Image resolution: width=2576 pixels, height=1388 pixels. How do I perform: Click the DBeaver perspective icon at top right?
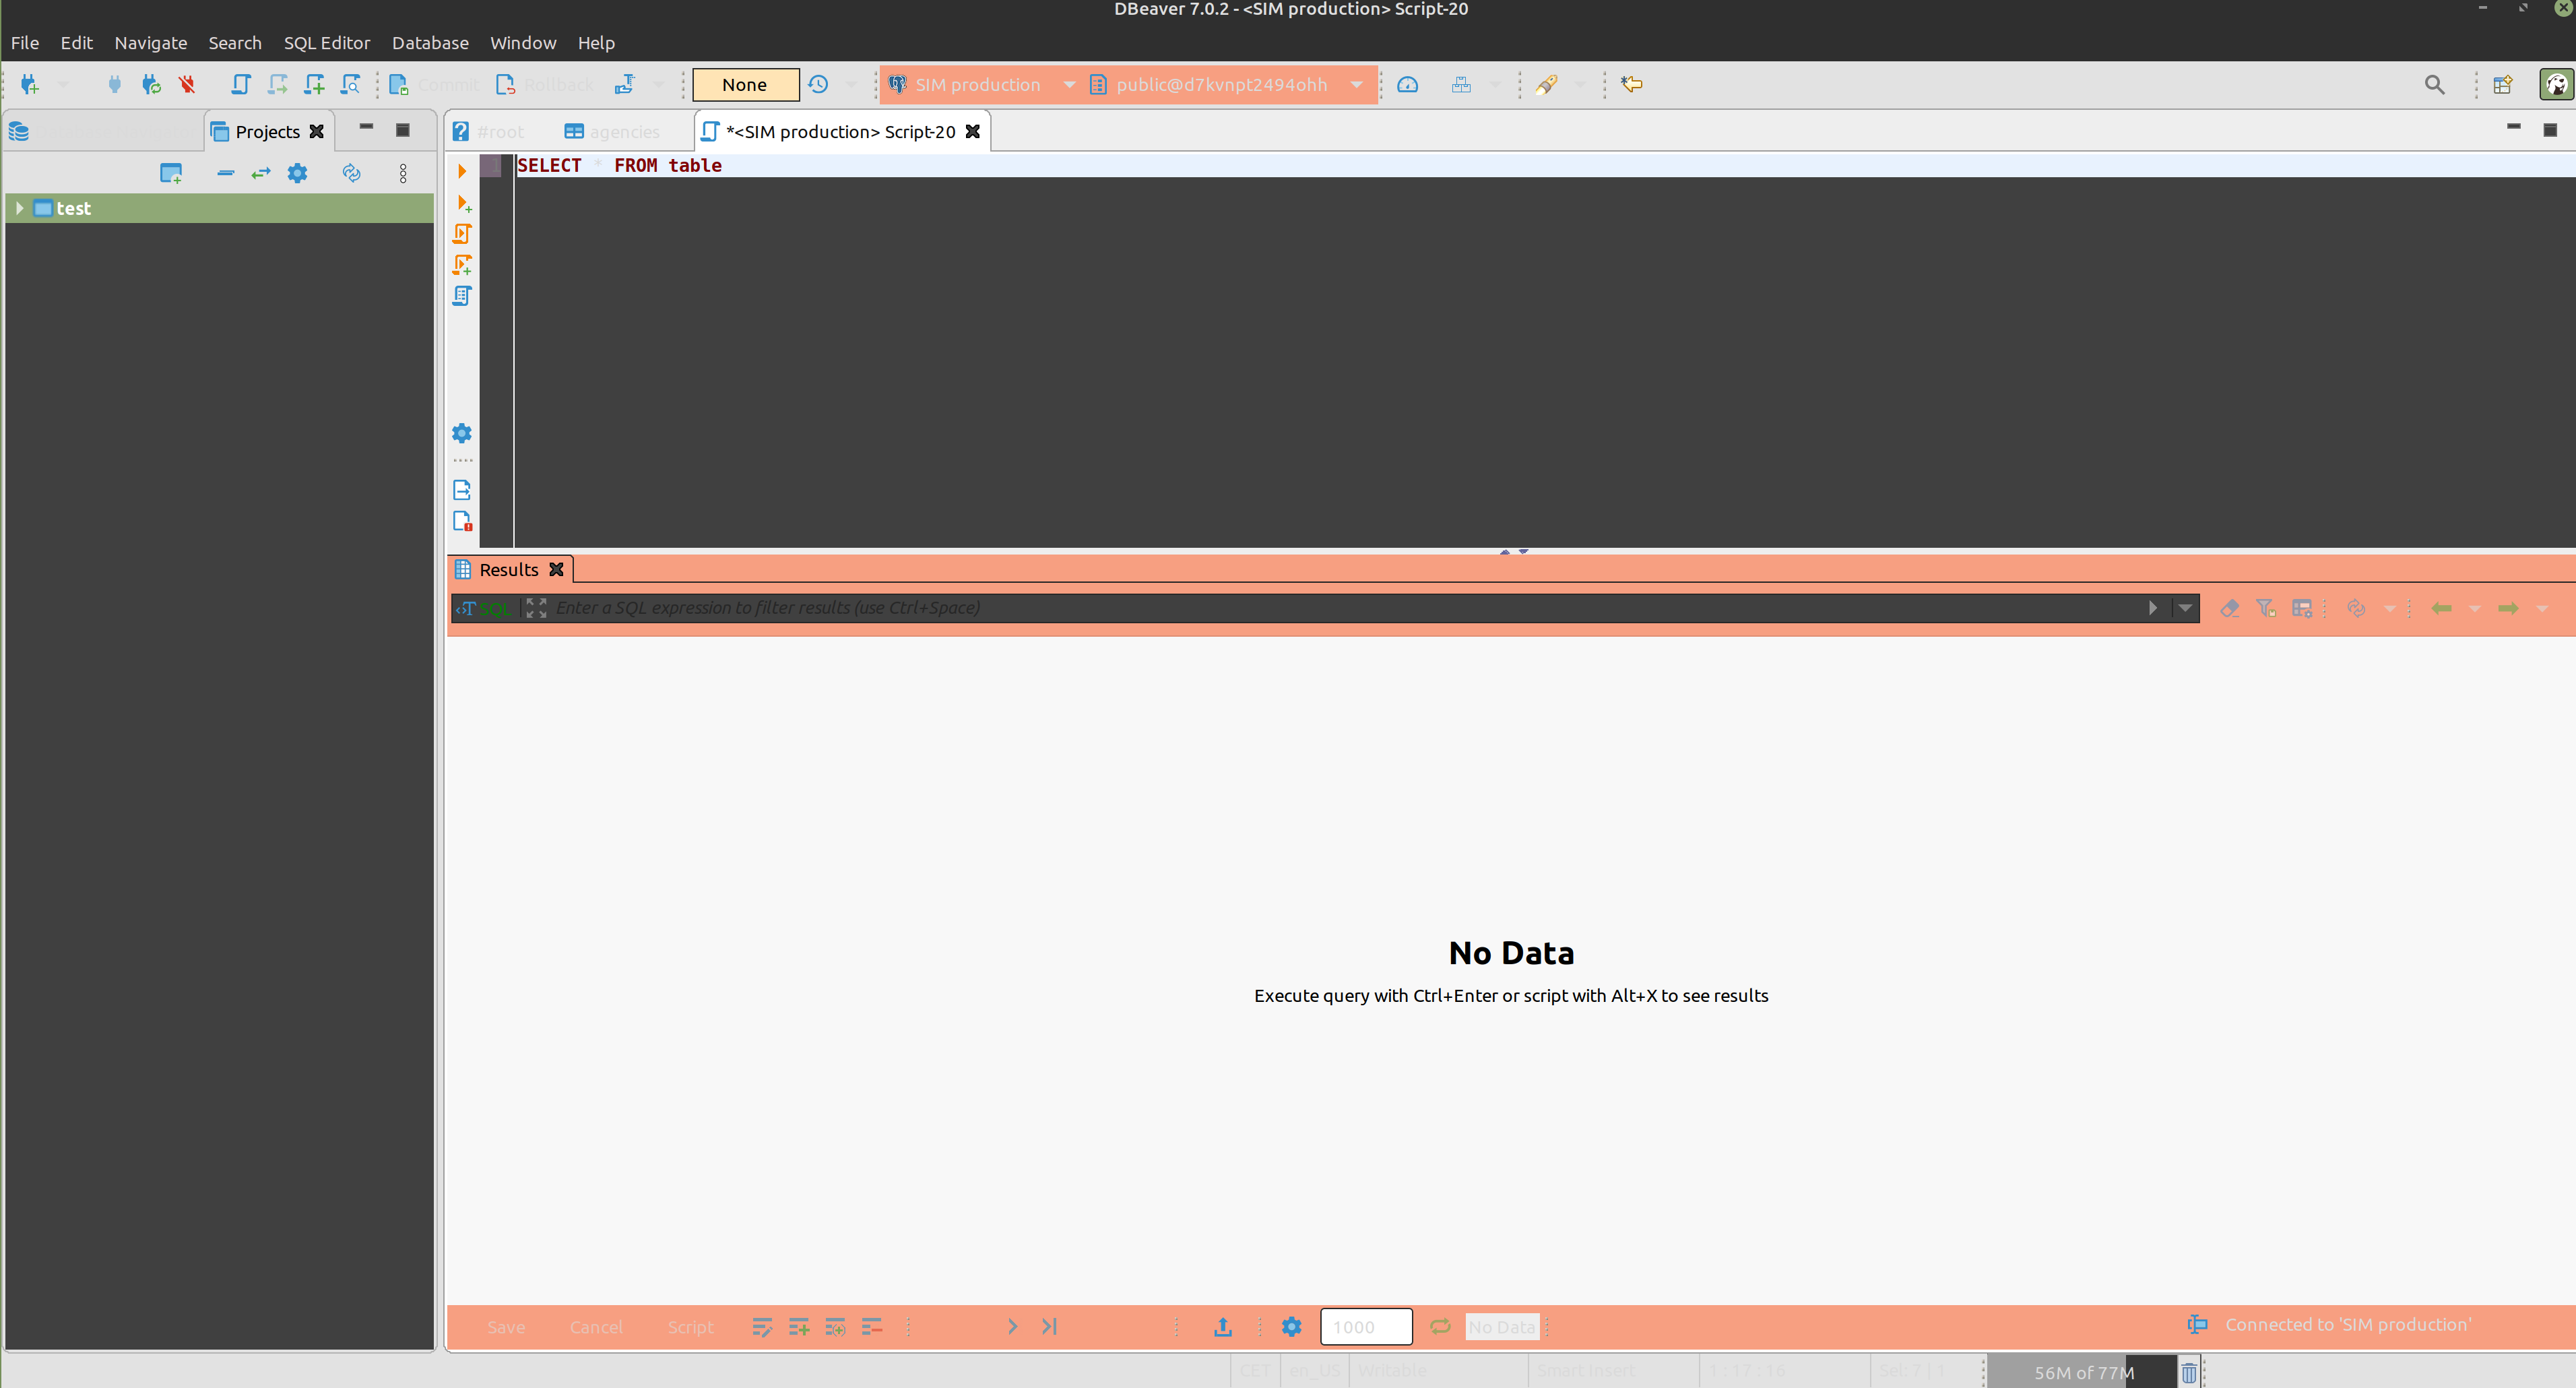point(2556,85)
